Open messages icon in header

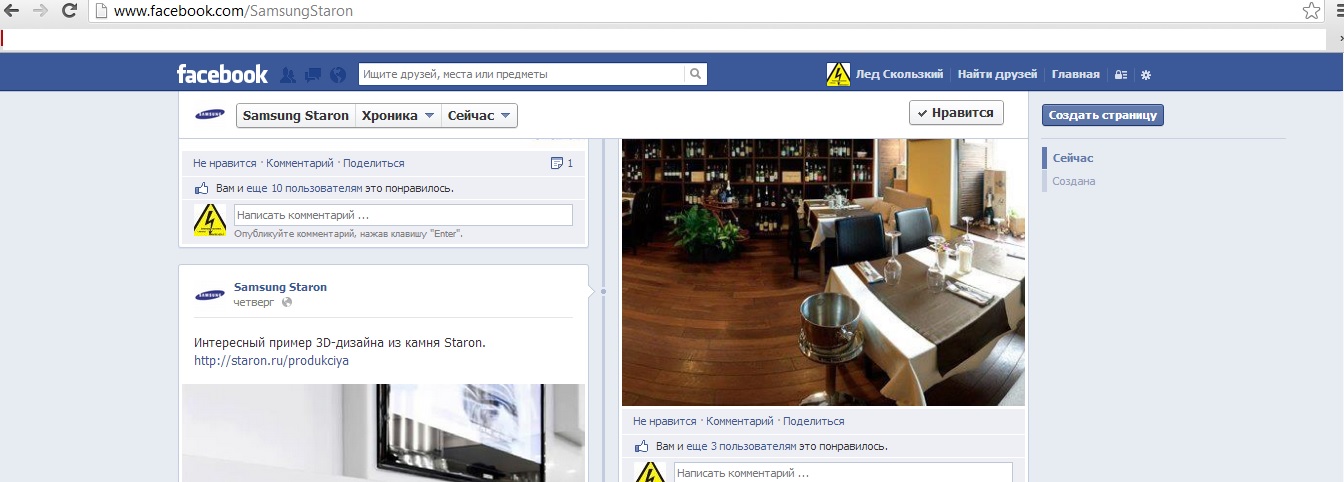click(313, 75)
